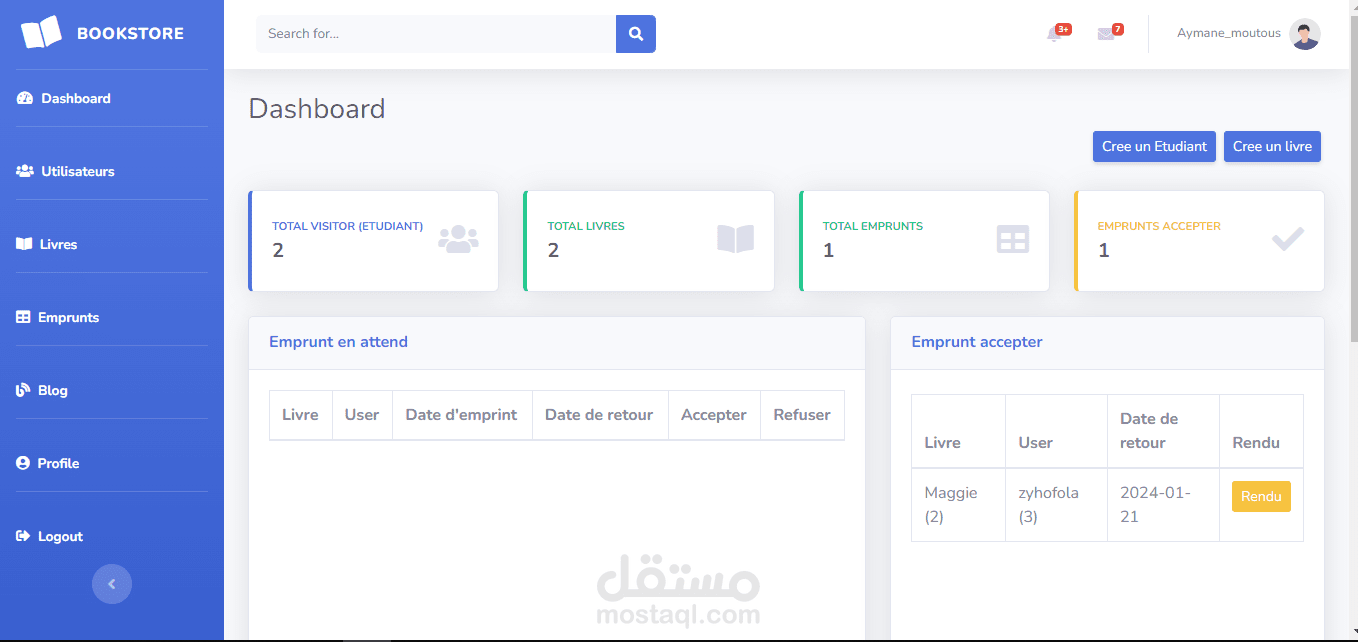This screenshot has width=1358, height=642.
Task: Click the Total Livres label
Action: tap(586, 226)
